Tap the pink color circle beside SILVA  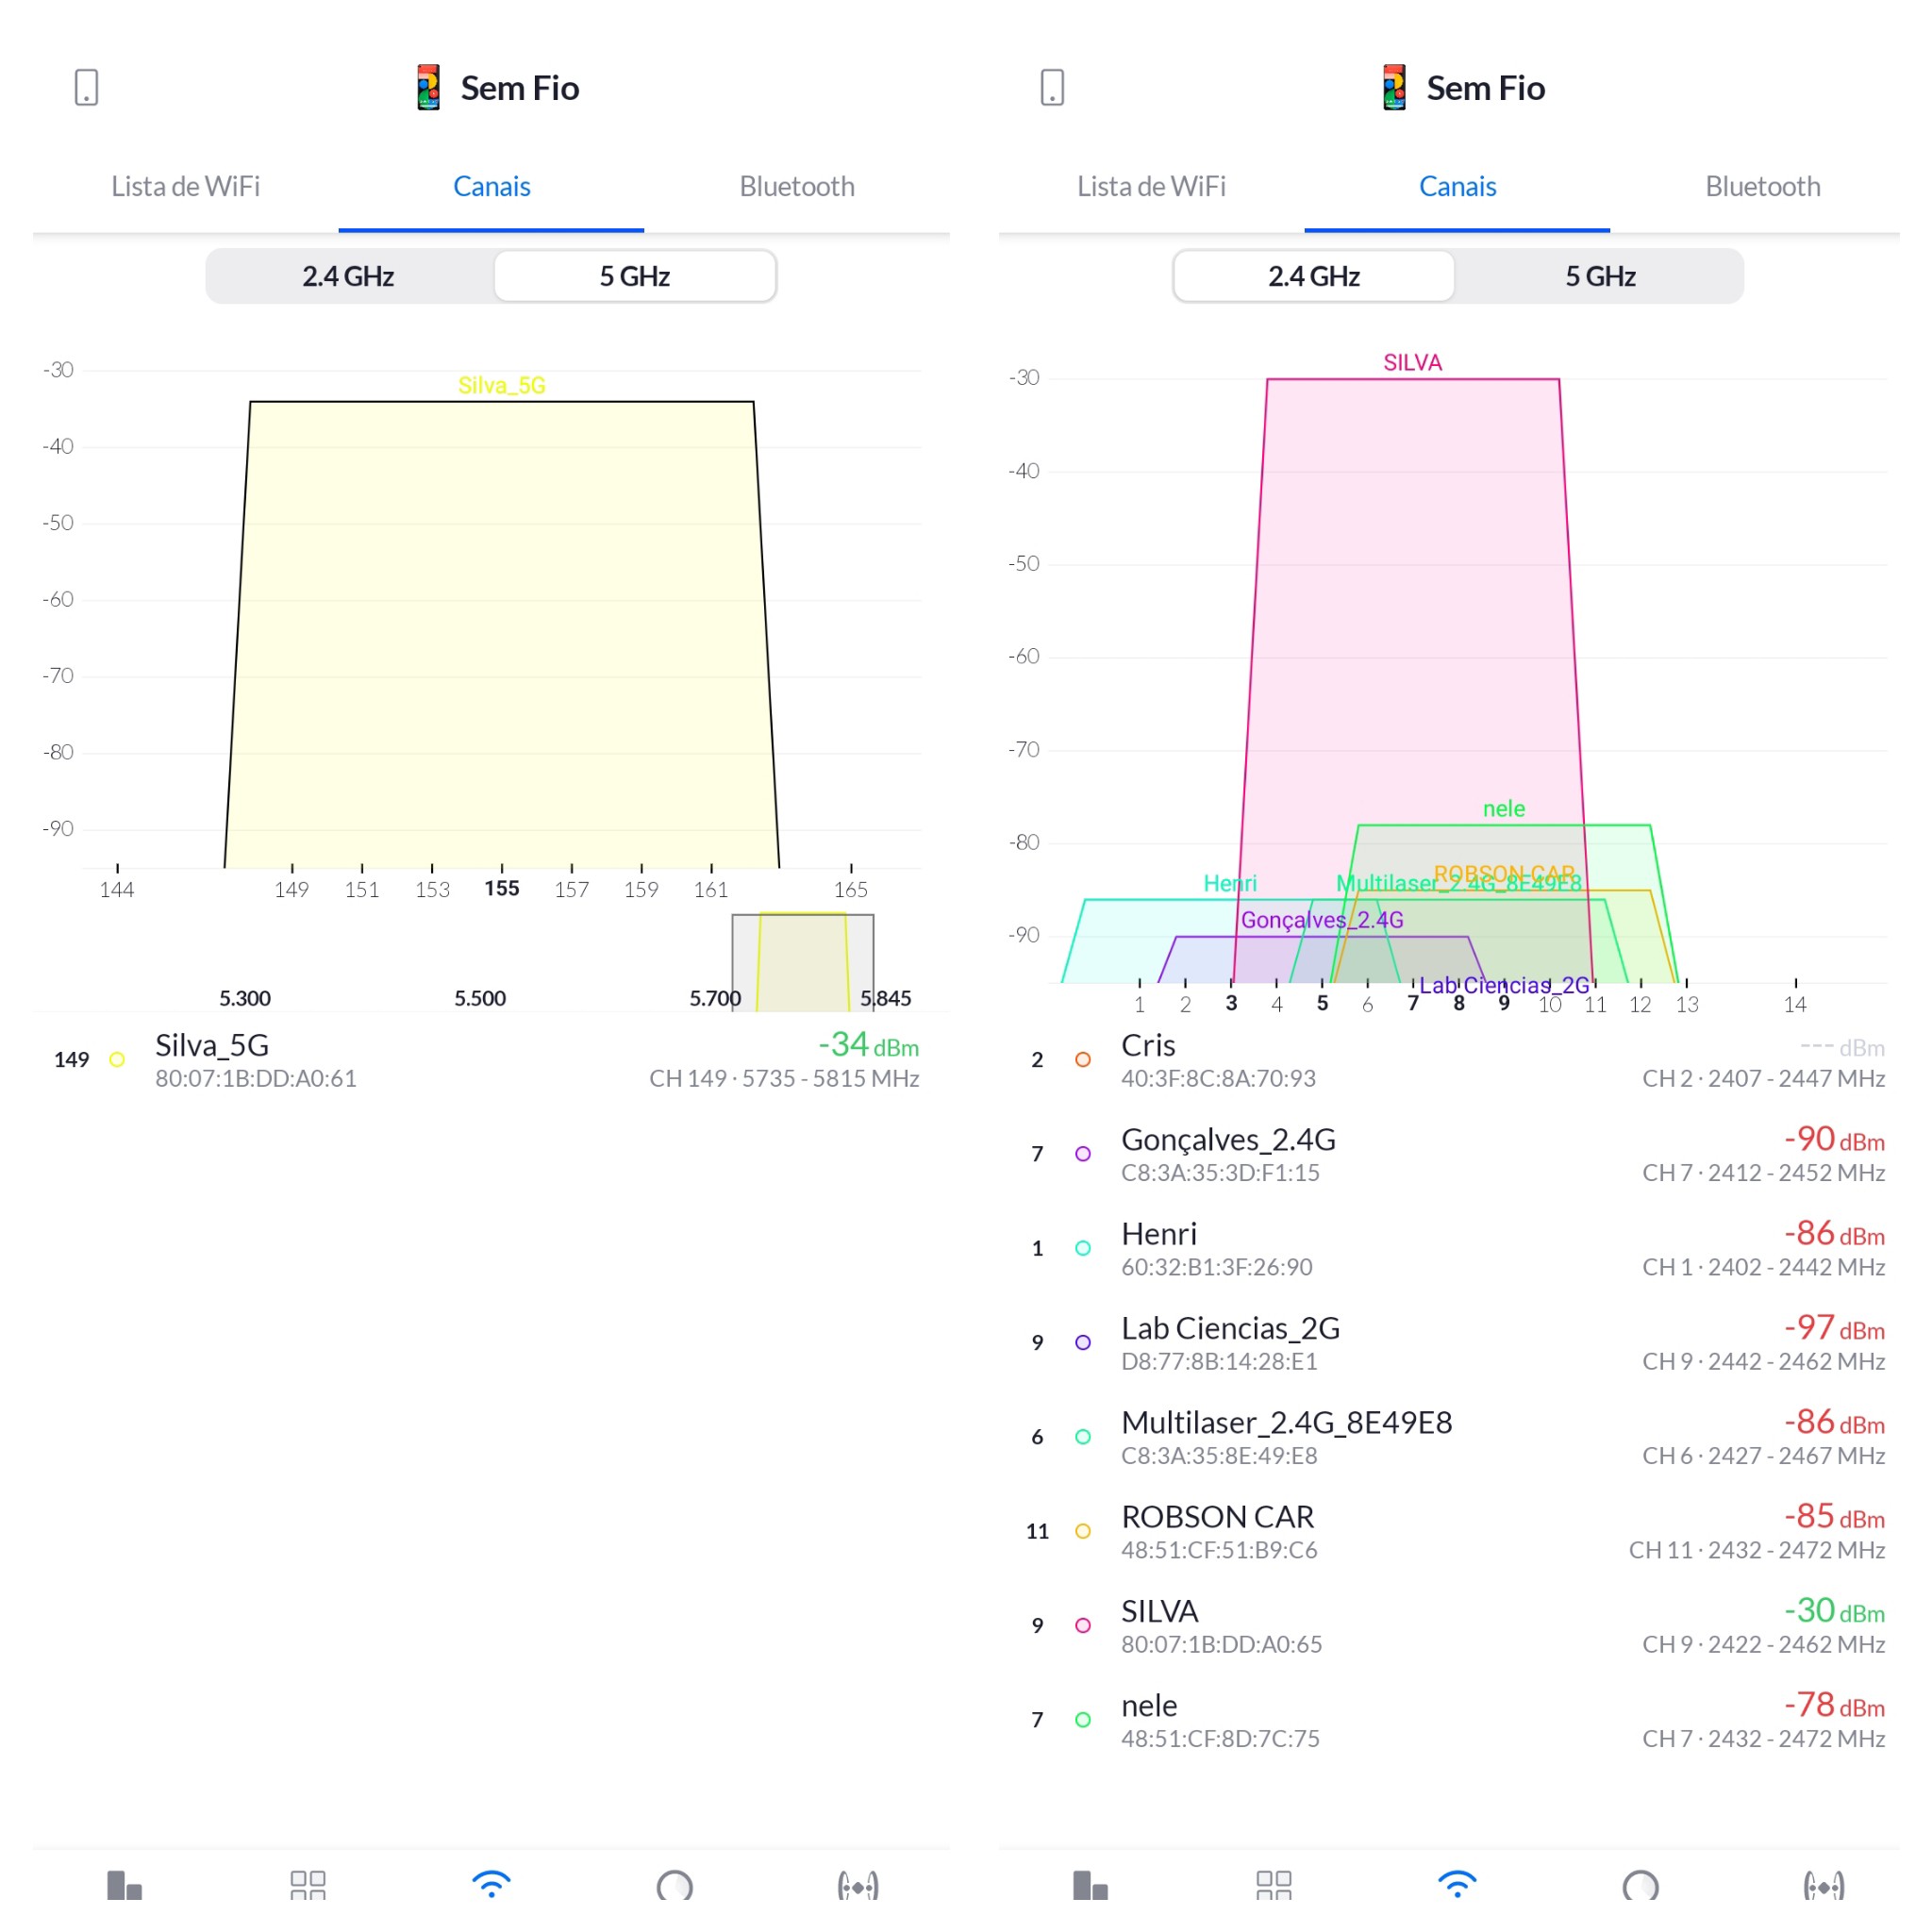1083,1626
